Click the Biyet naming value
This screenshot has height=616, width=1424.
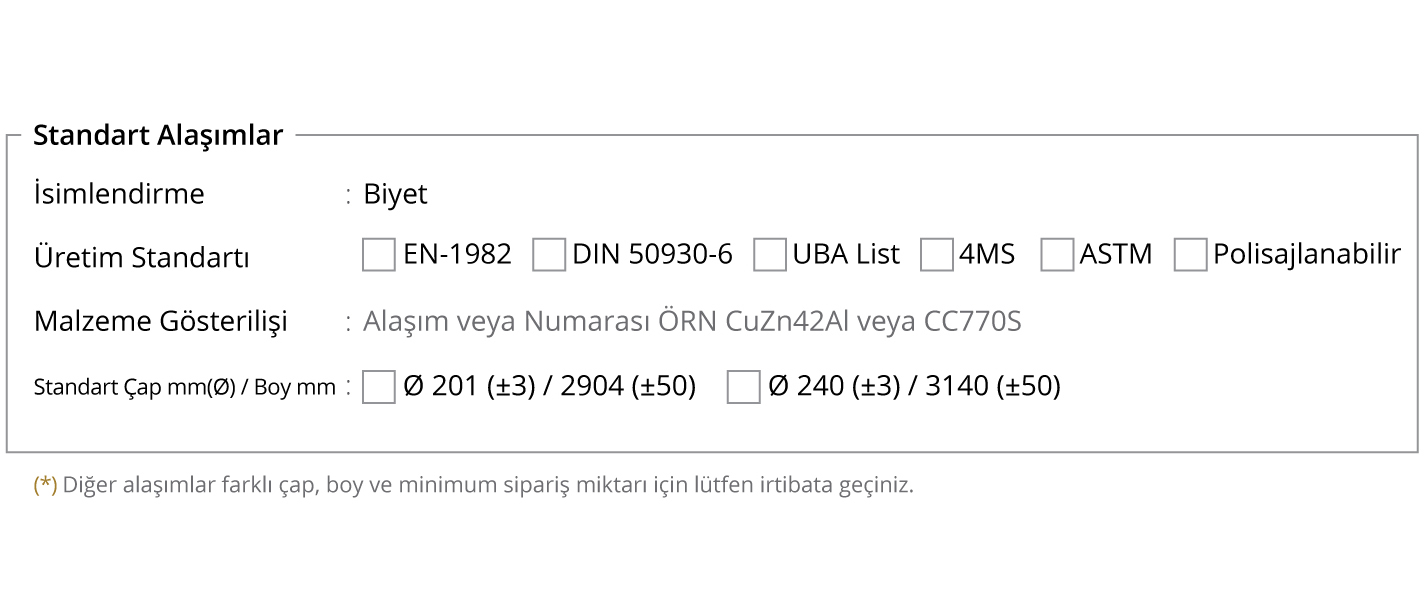click(395, 194)
